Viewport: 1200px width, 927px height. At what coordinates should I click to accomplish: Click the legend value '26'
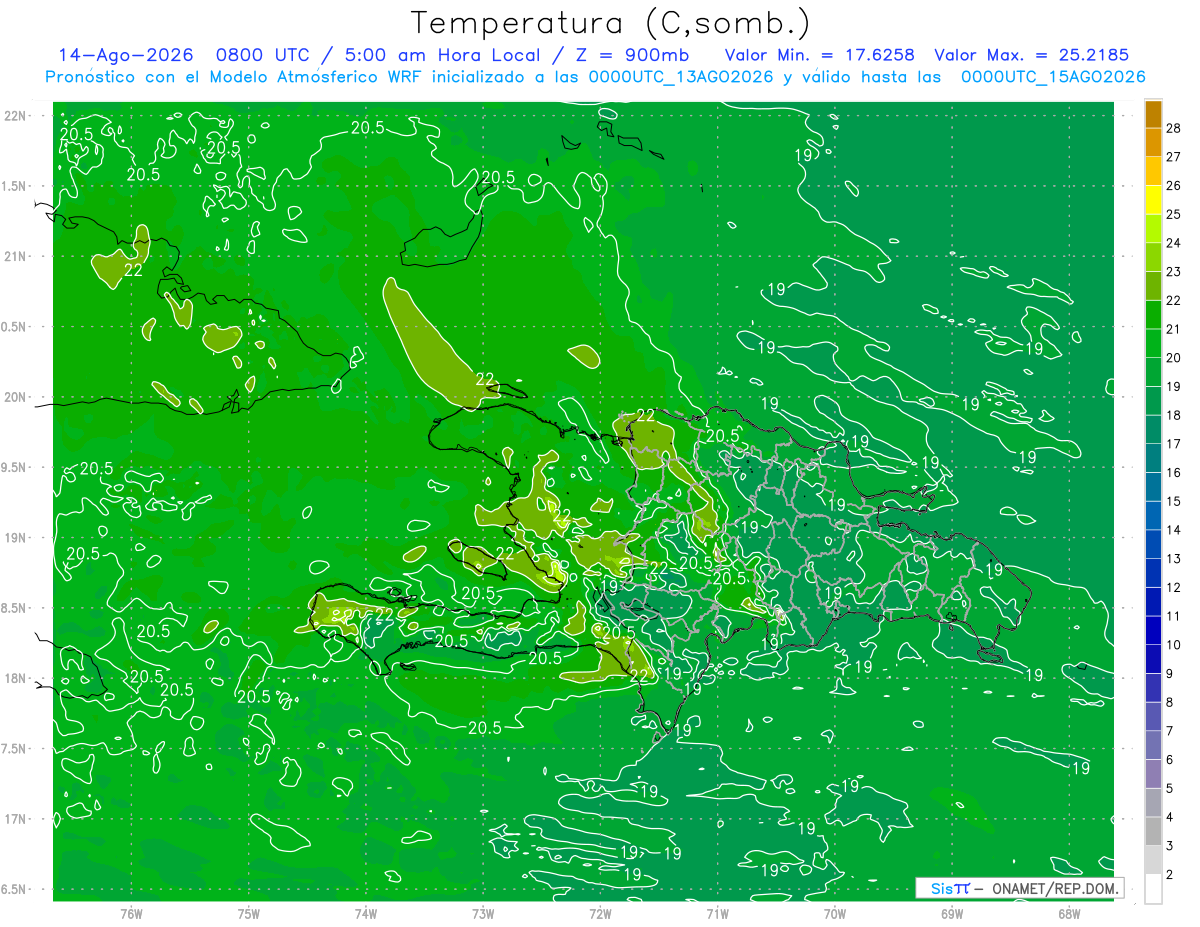1174,186
